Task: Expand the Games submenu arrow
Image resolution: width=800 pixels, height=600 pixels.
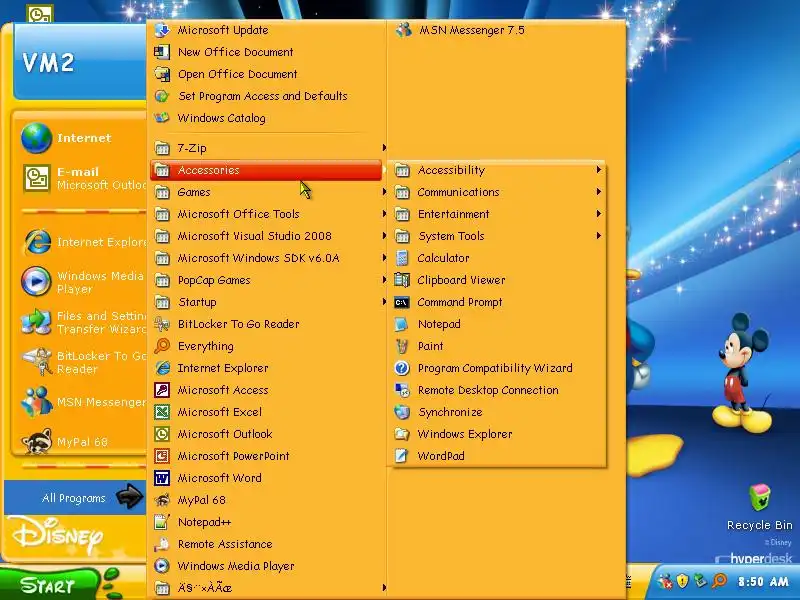Action: coord(384,192)
